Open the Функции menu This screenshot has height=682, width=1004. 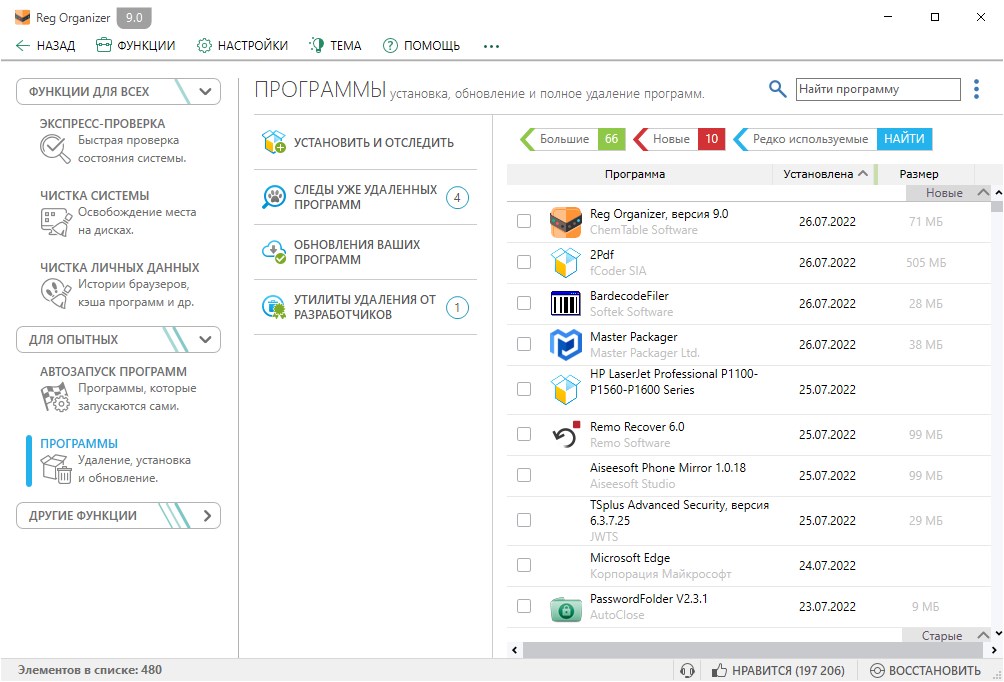click(135, 45)
